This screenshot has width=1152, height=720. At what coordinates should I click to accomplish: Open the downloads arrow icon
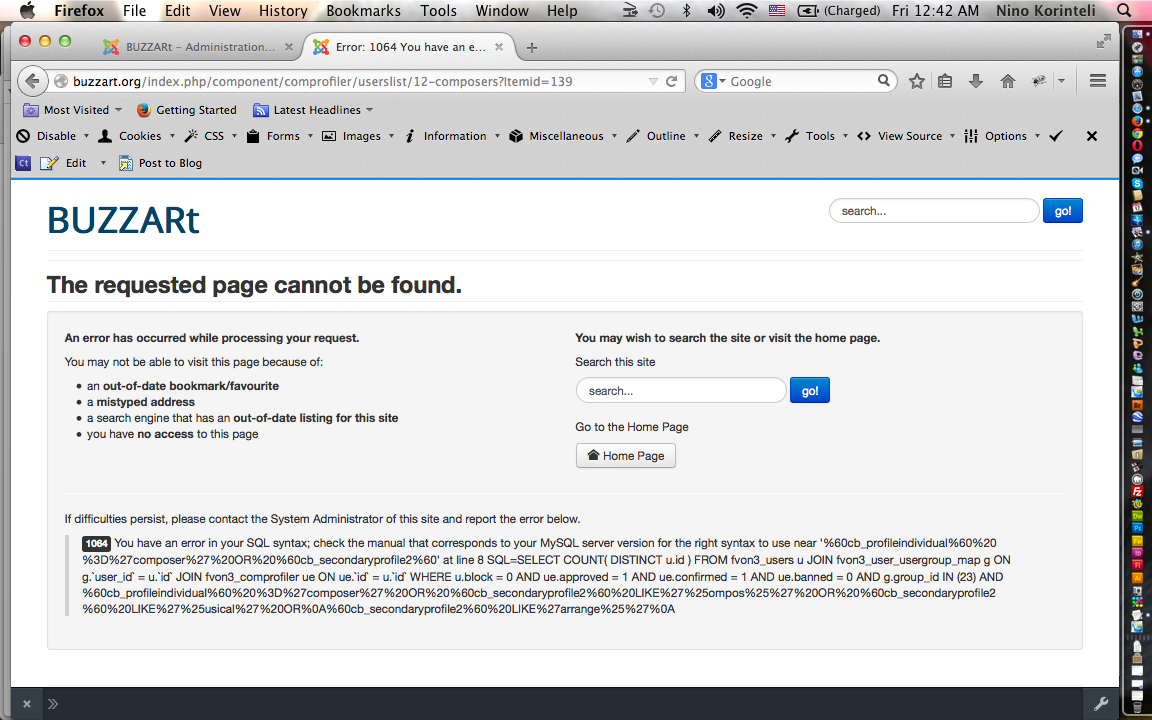click(976, 82)
